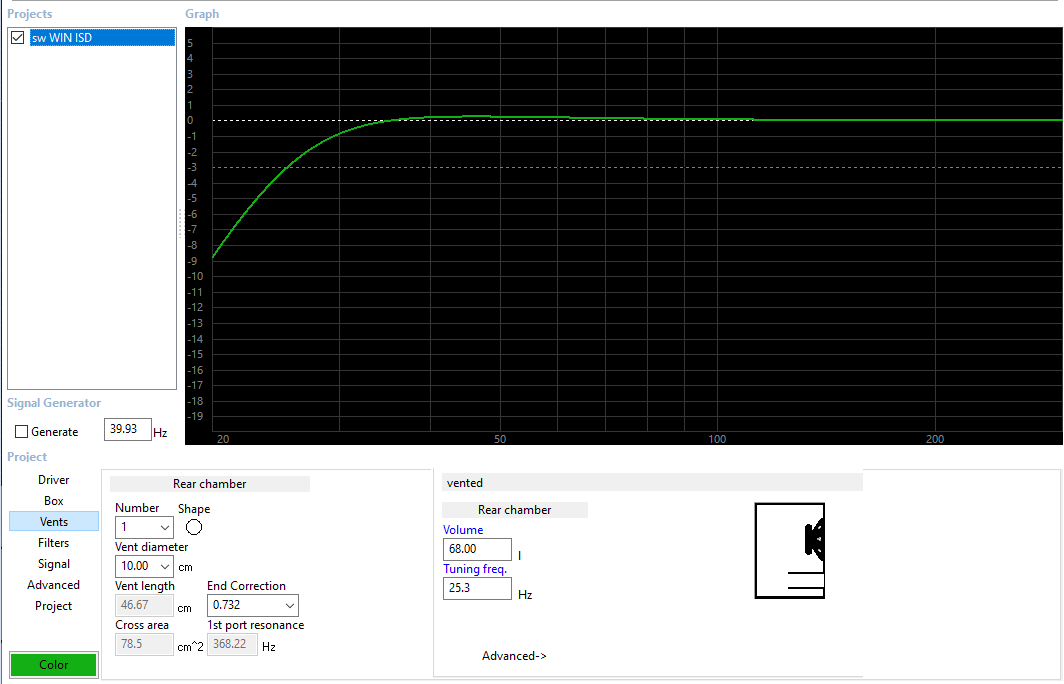This screenshot has height=684, width=1064.
Task: Click the Rear chamber header in vents panel
Action: click(210, 484)
